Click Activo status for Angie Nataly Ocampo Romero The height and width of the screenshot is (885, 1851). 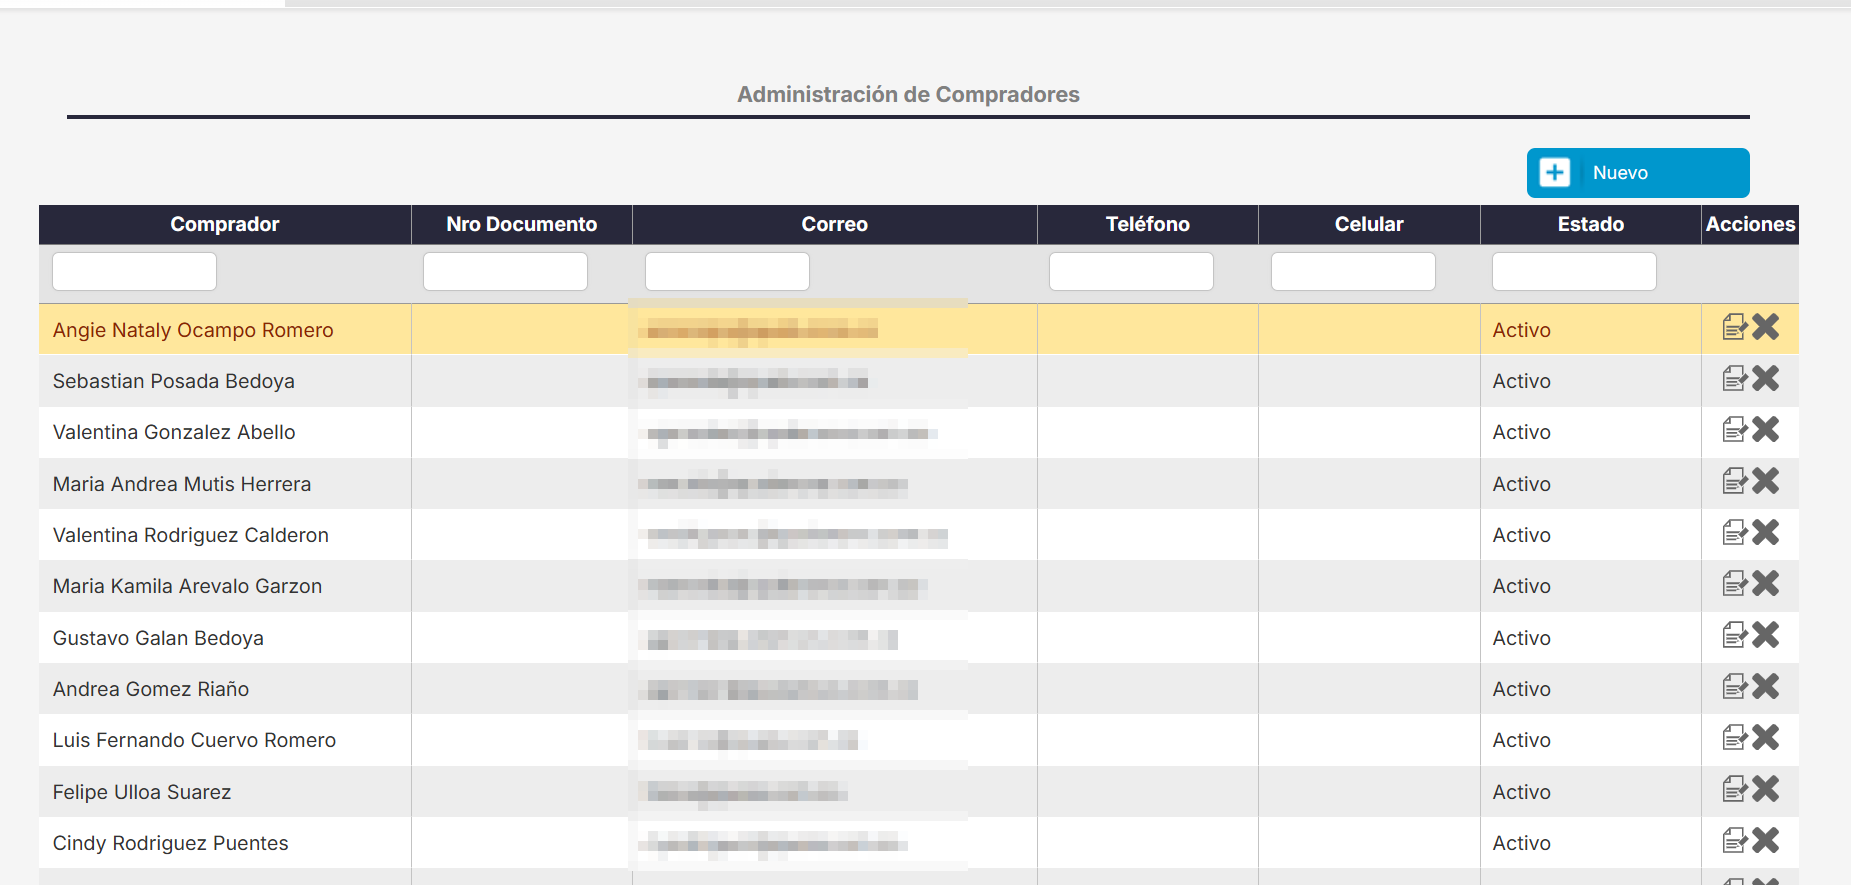point(1522,330)
